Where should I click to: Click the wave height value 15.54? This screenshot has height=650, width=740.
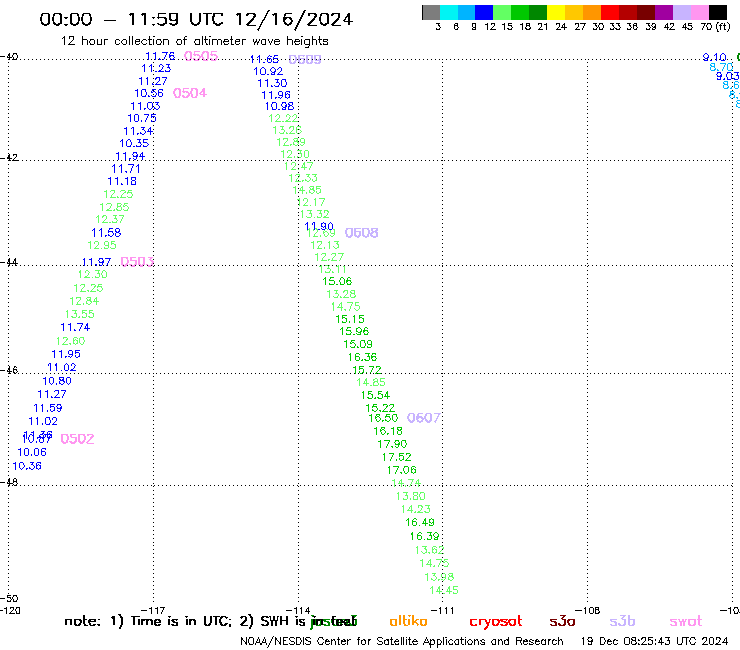[376, 395]
